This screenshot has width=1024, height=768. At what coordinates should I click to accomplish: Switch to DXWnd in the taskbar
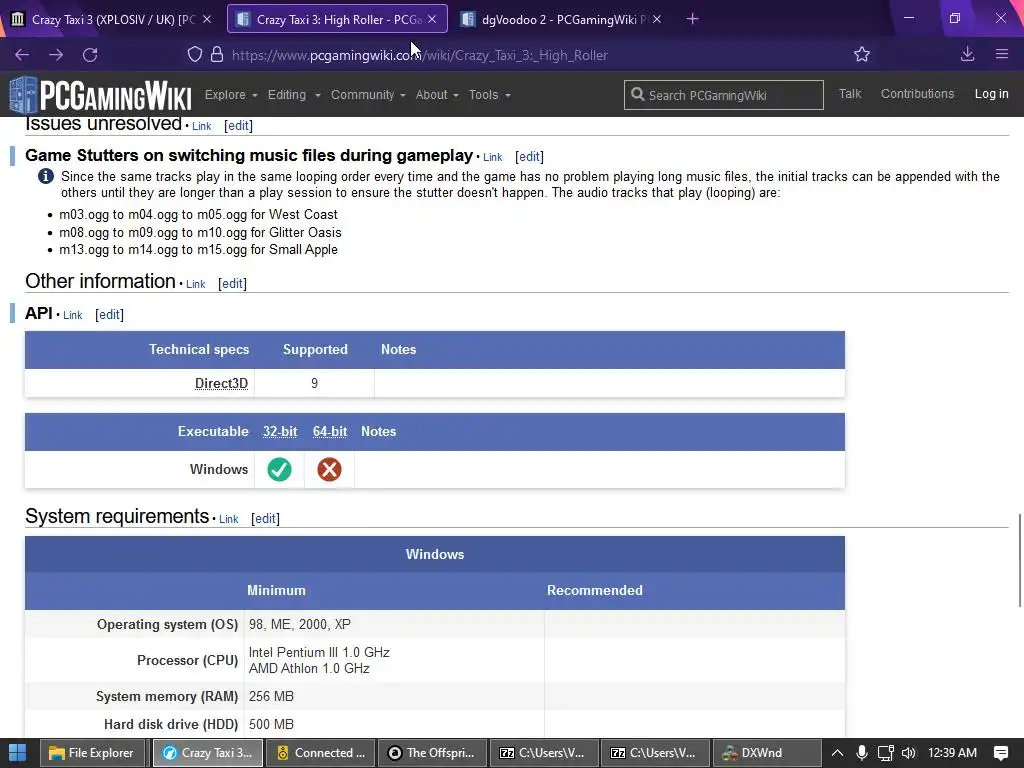pos(767,753)
